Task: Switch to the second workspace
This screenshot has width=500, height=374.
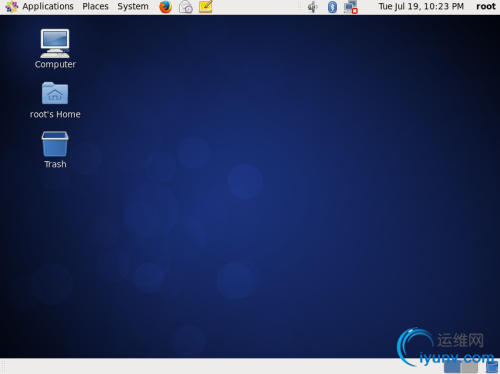Action: (x=470, y=367)
